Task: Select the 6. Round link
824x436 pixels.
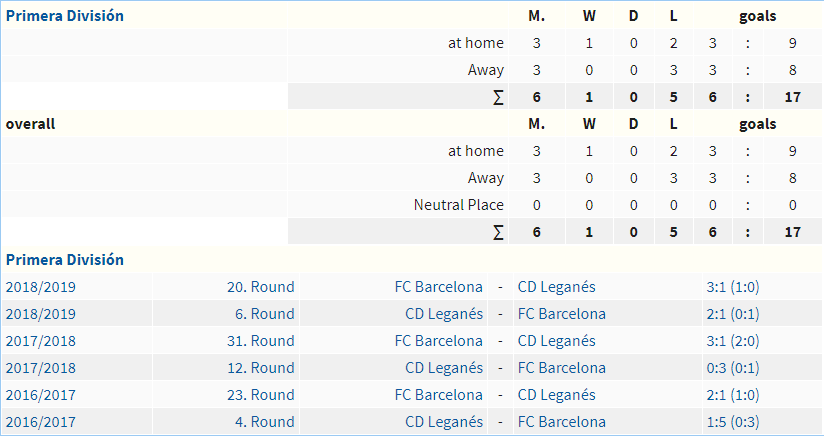Action: tap(264, 314)
